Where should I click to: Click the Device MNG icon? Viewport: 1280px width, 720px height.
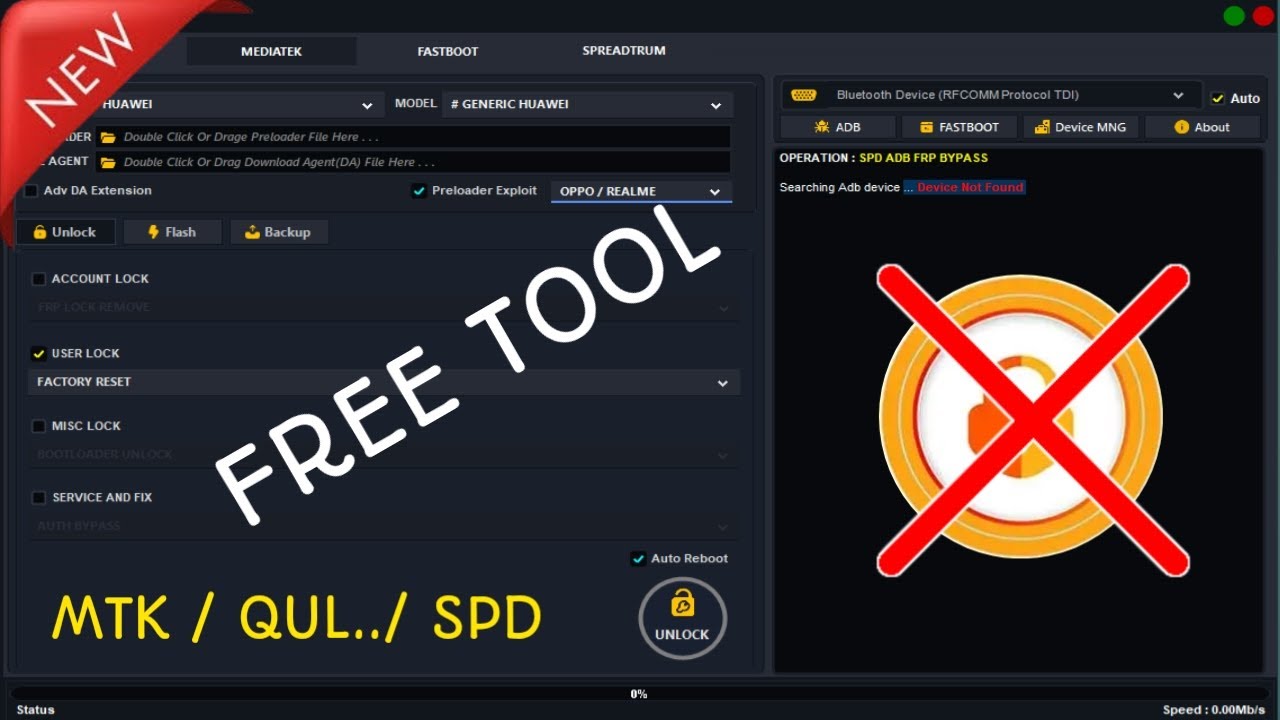pyautogui.click(x=1042, y=127)
